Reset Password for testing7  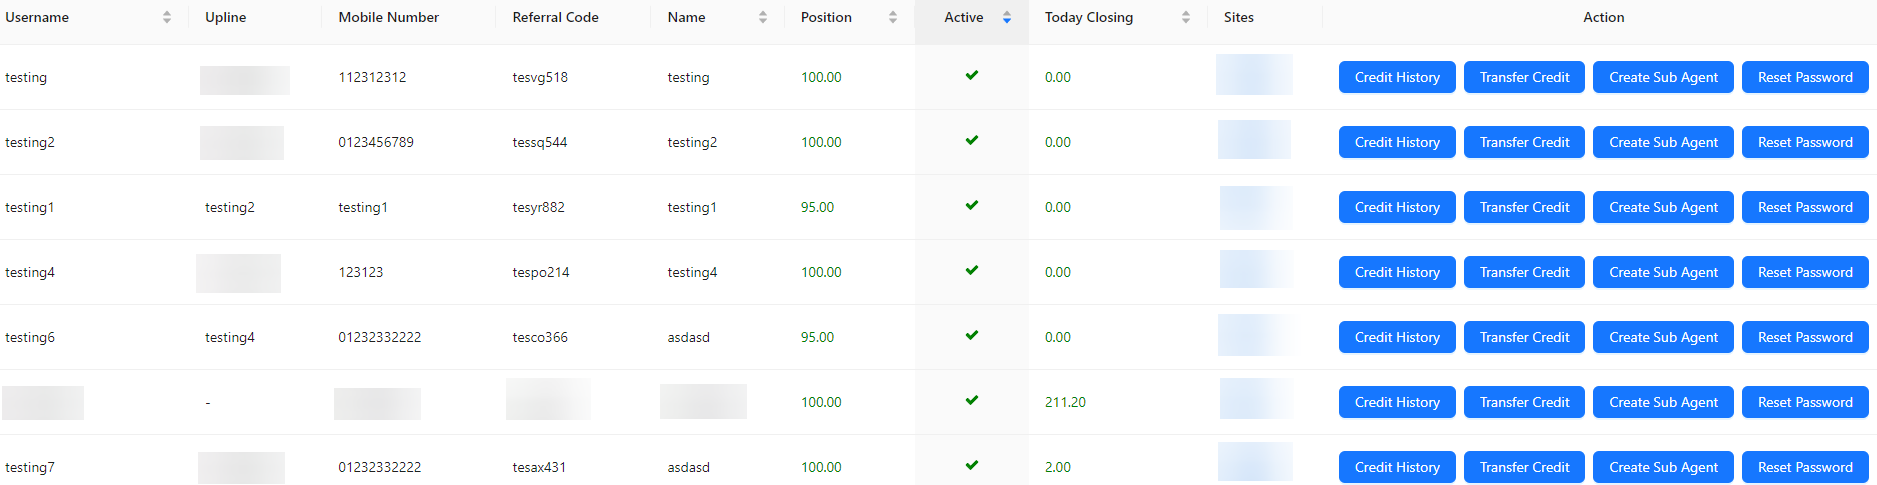[1805, 467]
